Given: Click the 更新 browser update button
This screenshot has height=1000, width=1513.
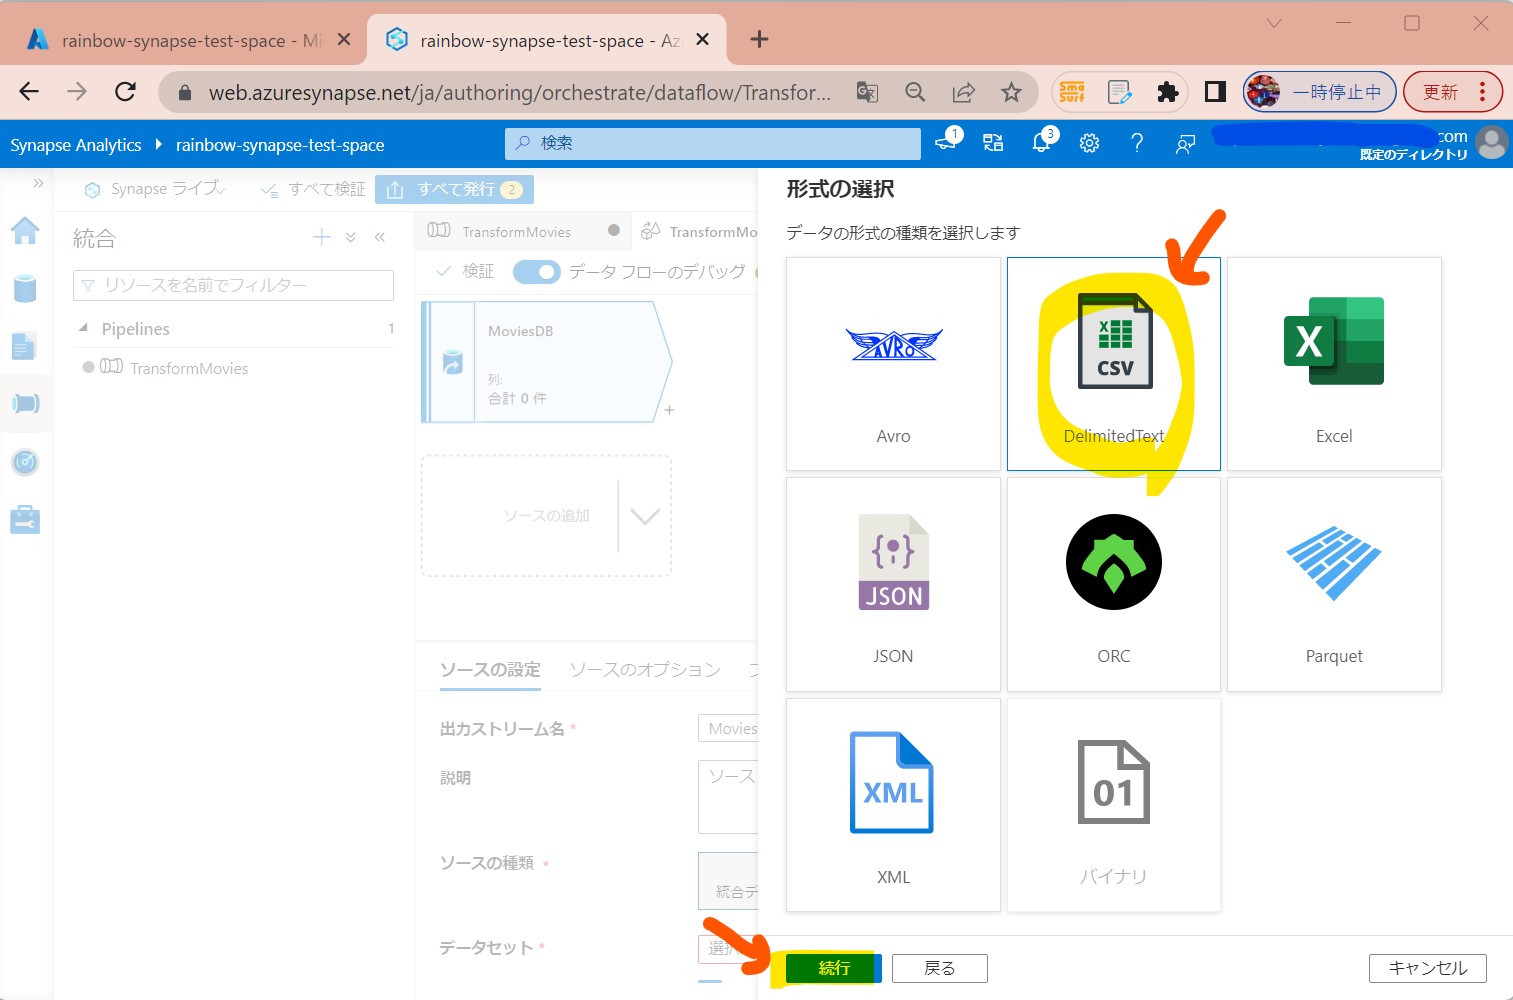Looking at the screenshot, I should point(1453,92).
